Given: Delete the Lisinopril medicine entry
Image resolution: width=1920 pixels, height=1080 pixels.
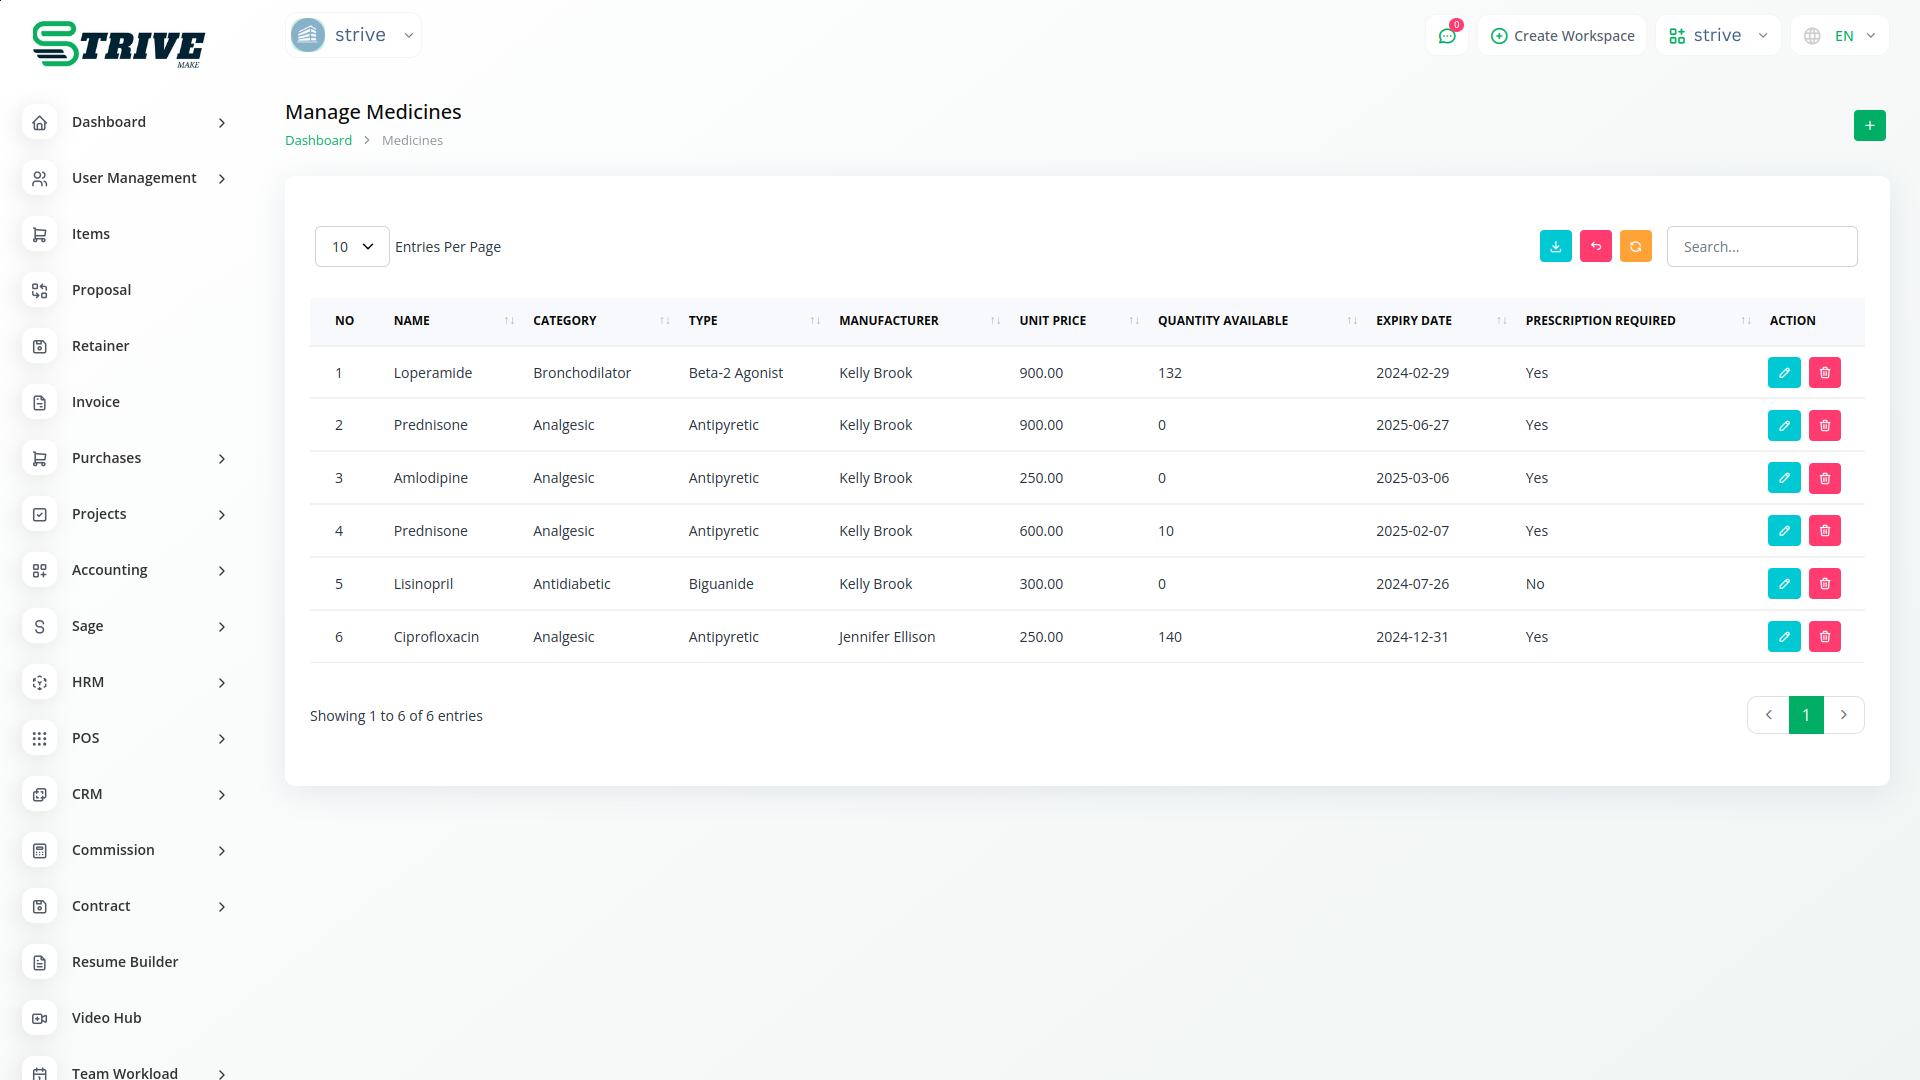Looking at the screenshot, I should pyautogui.click(x=1824, y=584).
